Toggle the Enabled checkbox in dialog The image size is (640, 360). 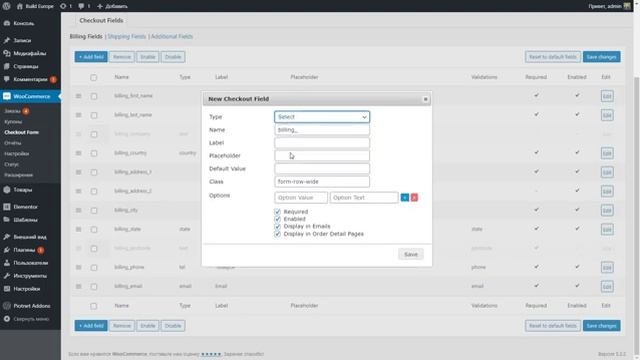(x=278, y=219)
